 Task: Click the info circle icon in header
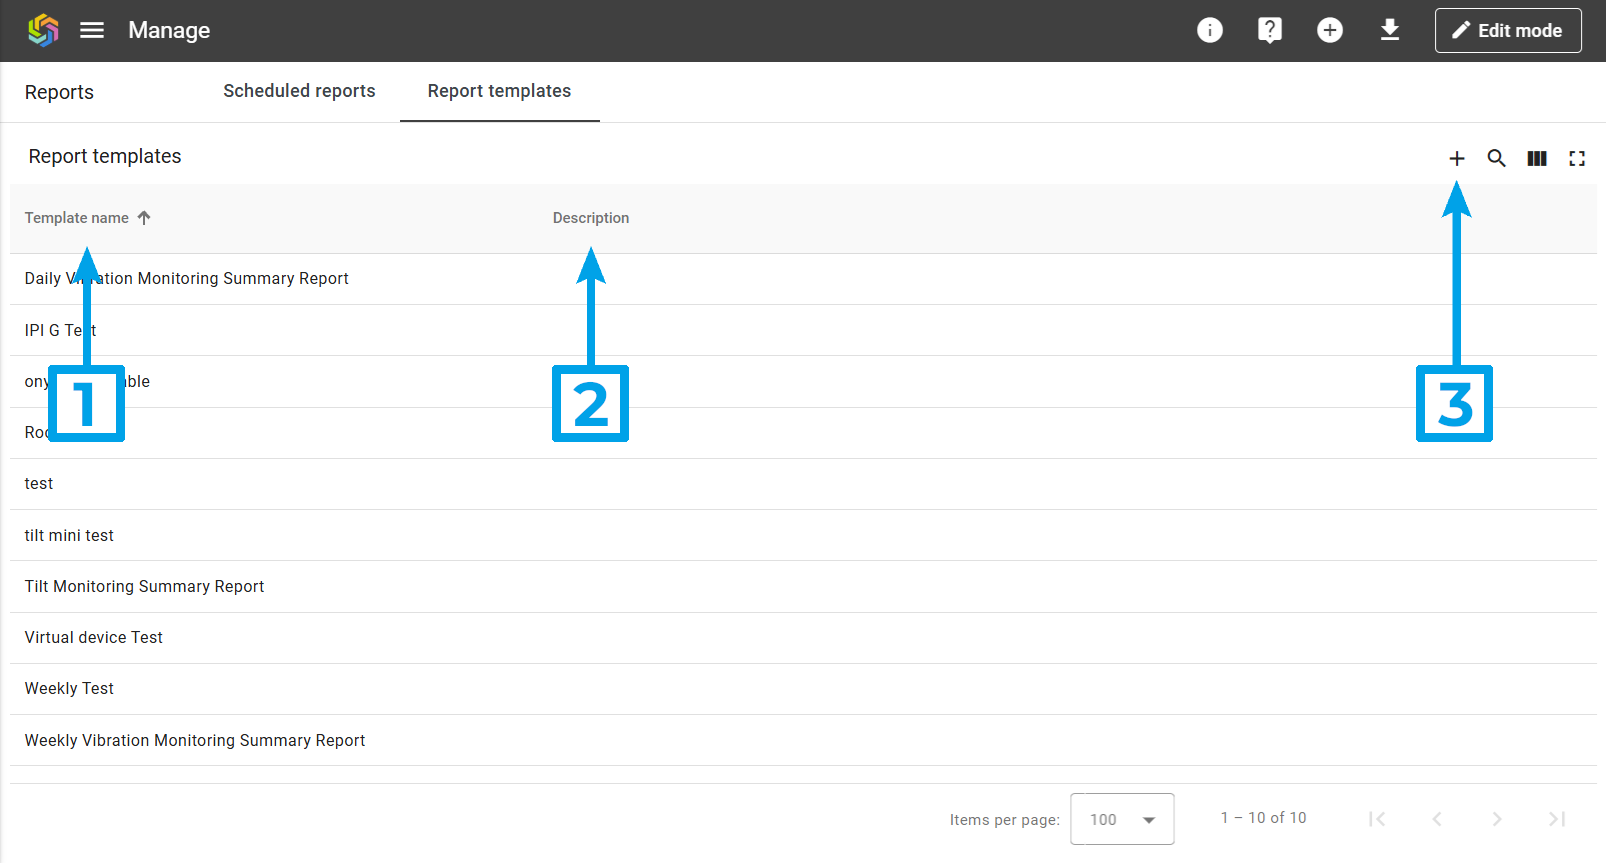[x=1210, y=30]
